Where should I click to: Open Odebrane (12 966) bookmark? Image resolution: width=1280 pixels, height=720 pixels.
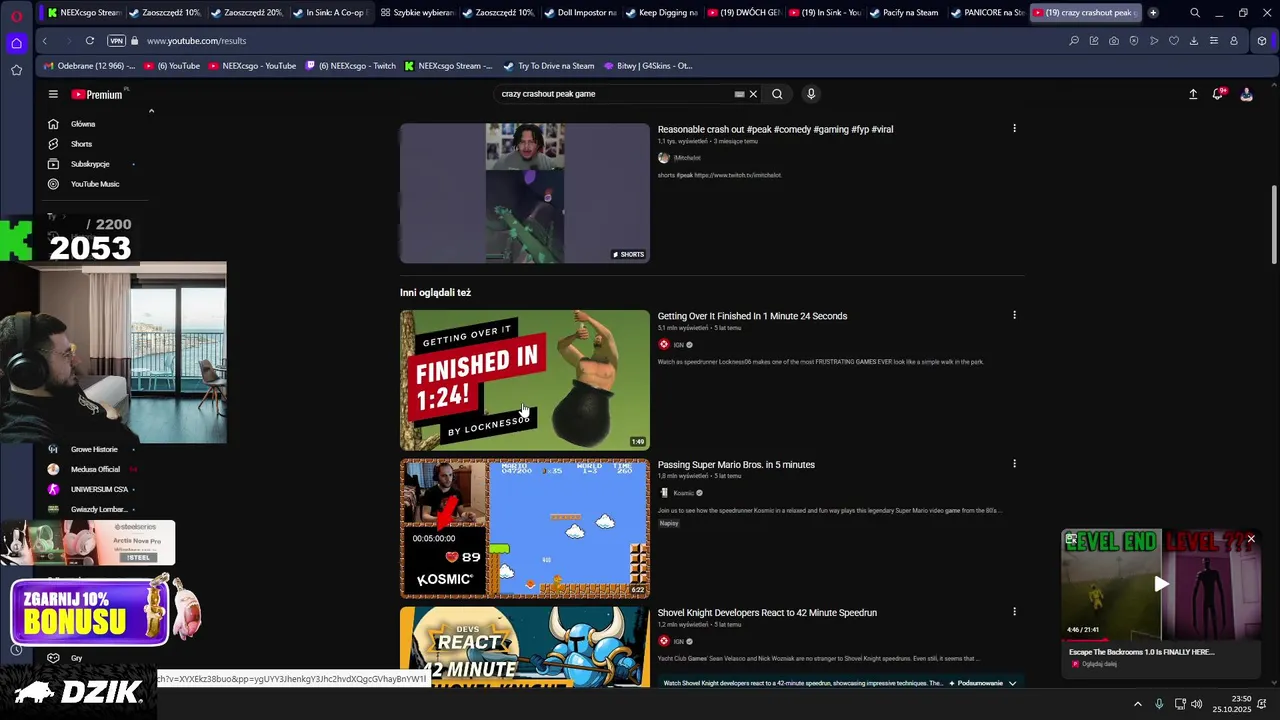pos(89,66)
